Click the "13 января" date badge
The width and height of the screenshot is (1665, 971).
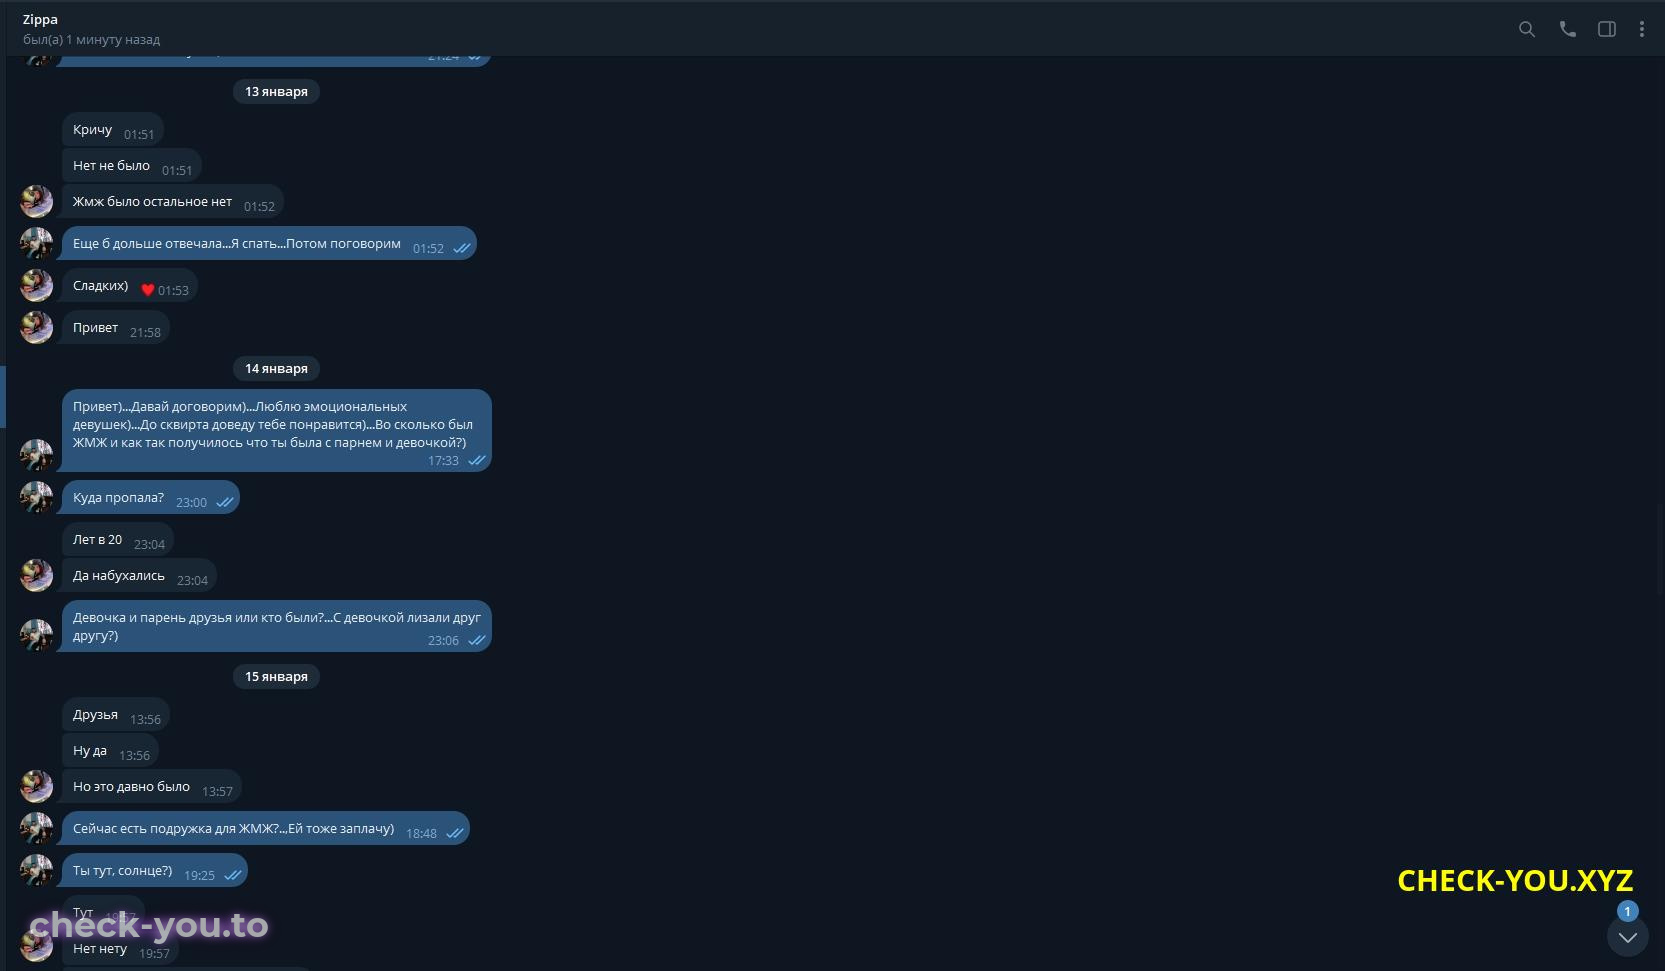pos(276,91)
